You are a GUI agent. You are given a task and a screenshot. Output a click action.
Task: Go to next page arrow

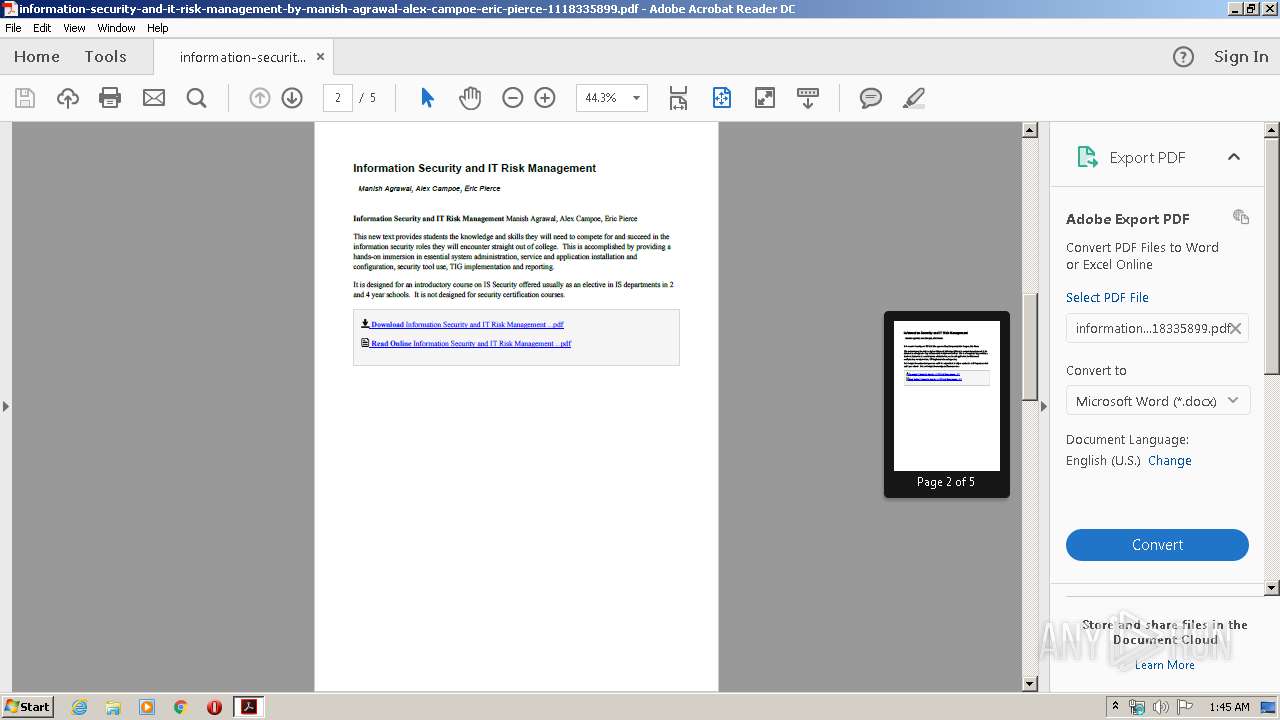pyautogui.click(x=292, y=98)
